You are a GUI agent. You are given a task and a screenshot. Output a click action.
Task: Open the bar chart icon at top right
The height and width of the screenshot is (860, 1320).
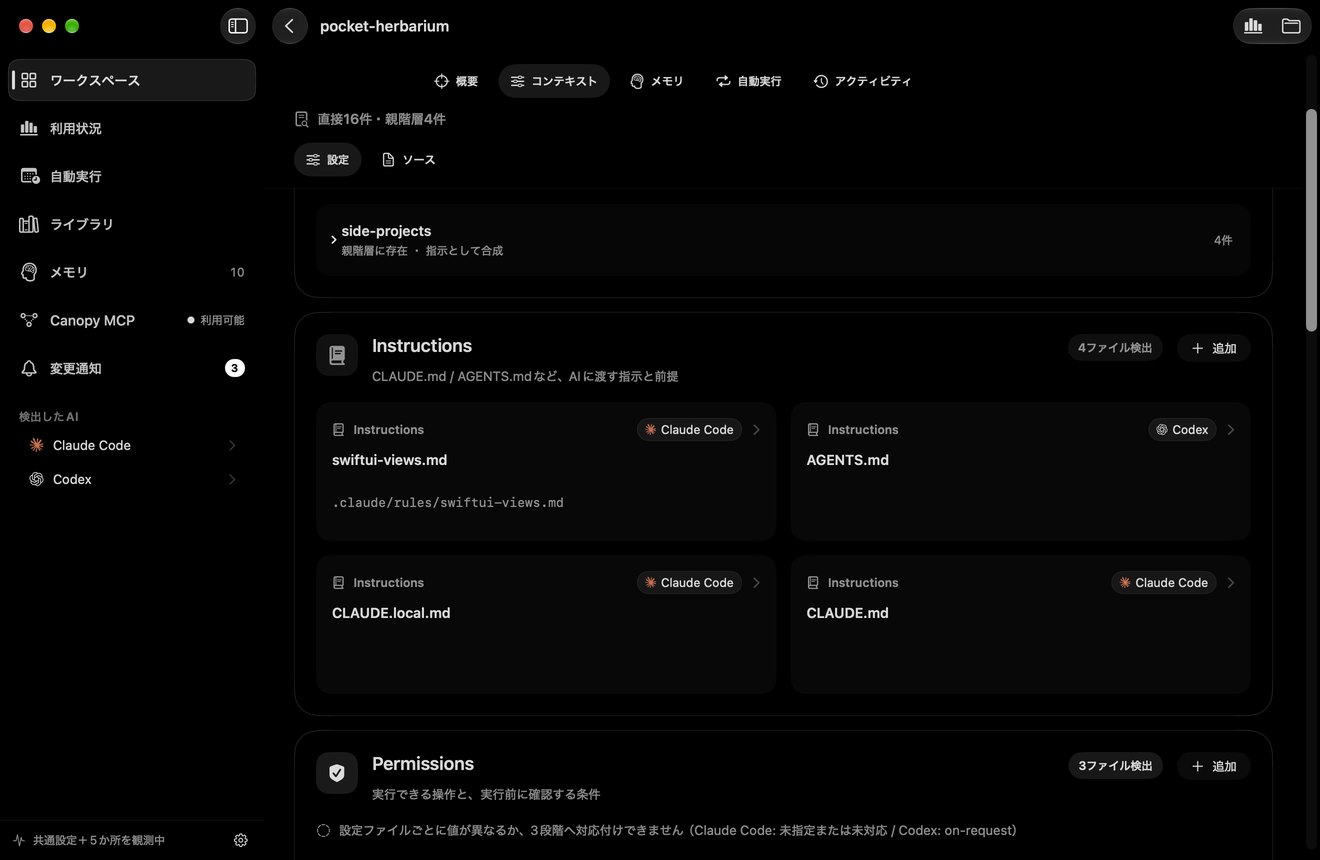1253,26
